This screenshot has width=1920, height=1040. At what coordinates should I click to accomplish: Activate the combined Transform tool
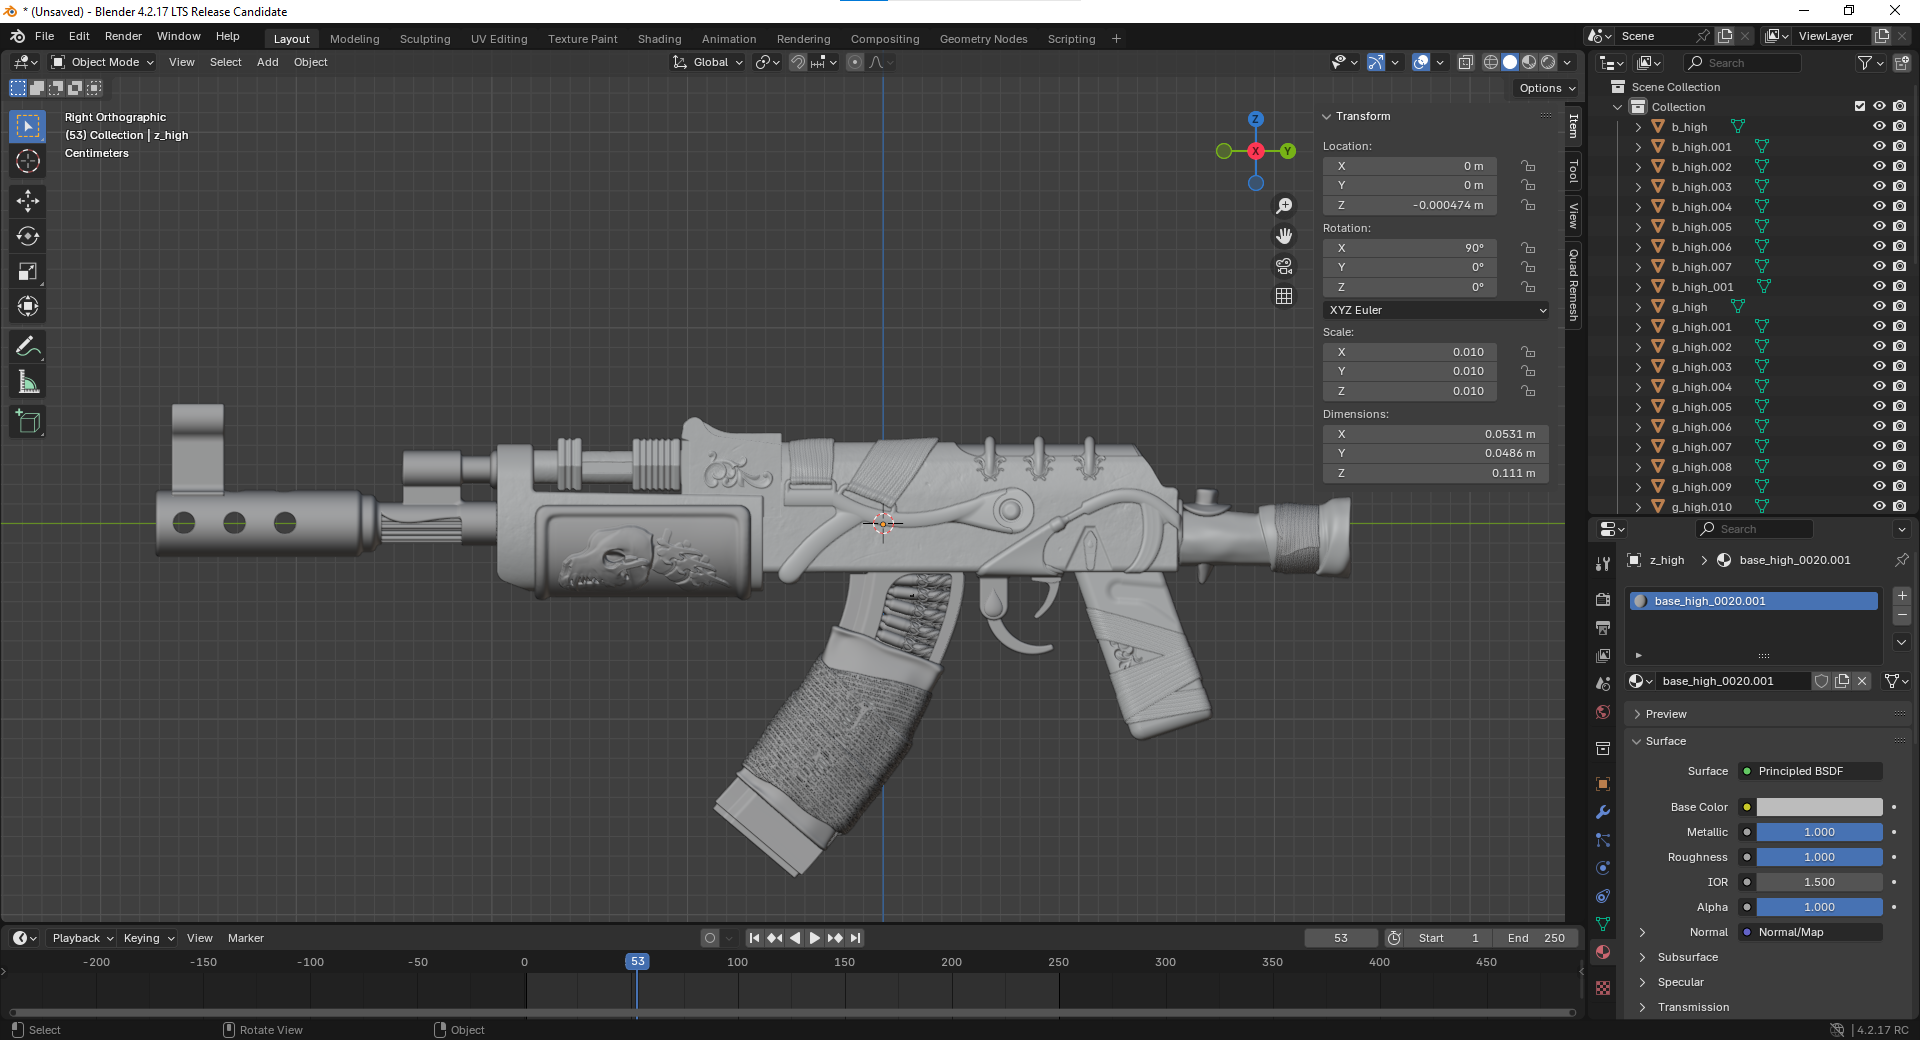[x=28, y=306]
